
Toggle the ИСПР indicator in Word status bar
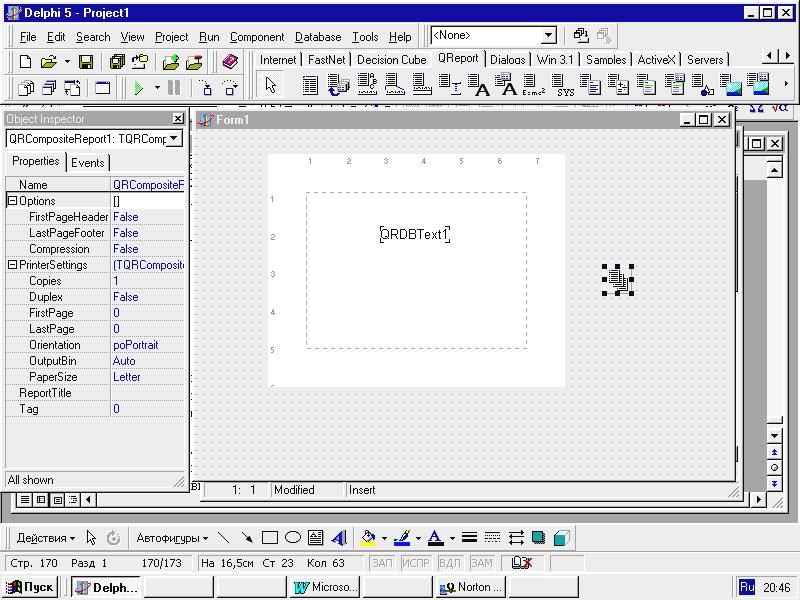415,563
